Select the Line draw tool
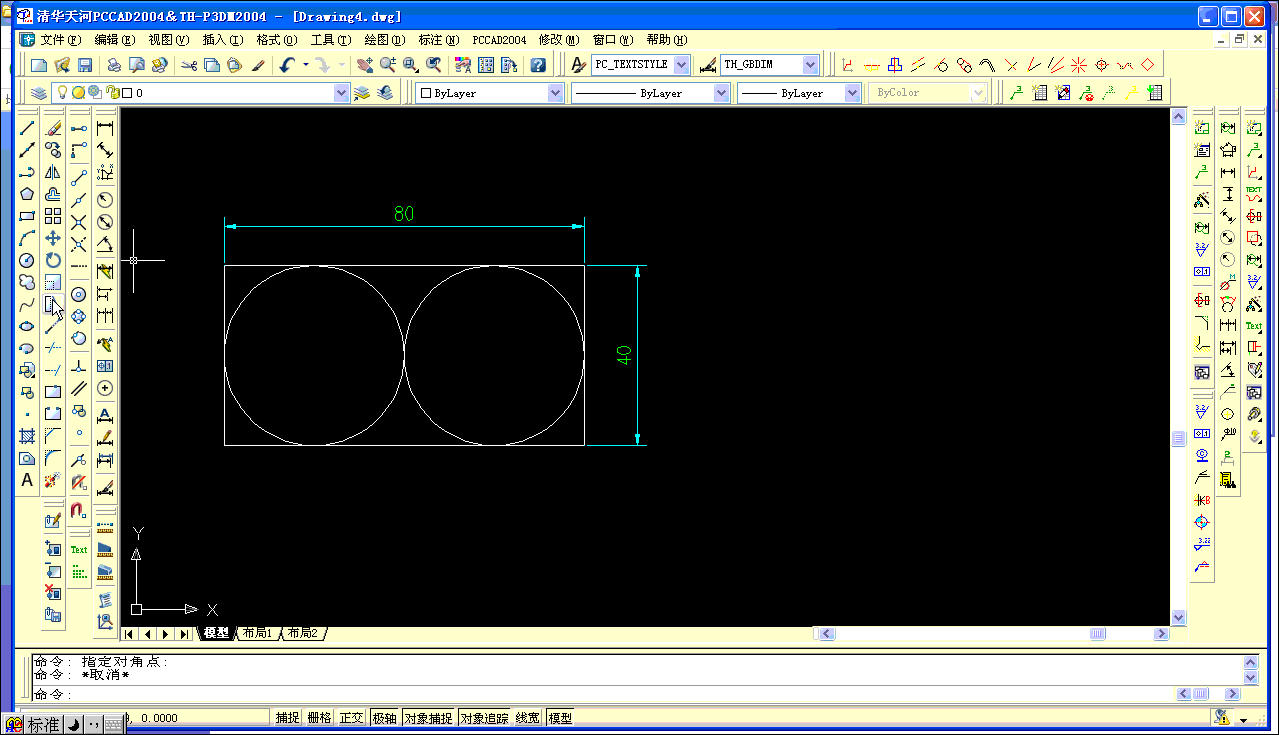Screen dimensions: 1279x735 tap(27, 128)
